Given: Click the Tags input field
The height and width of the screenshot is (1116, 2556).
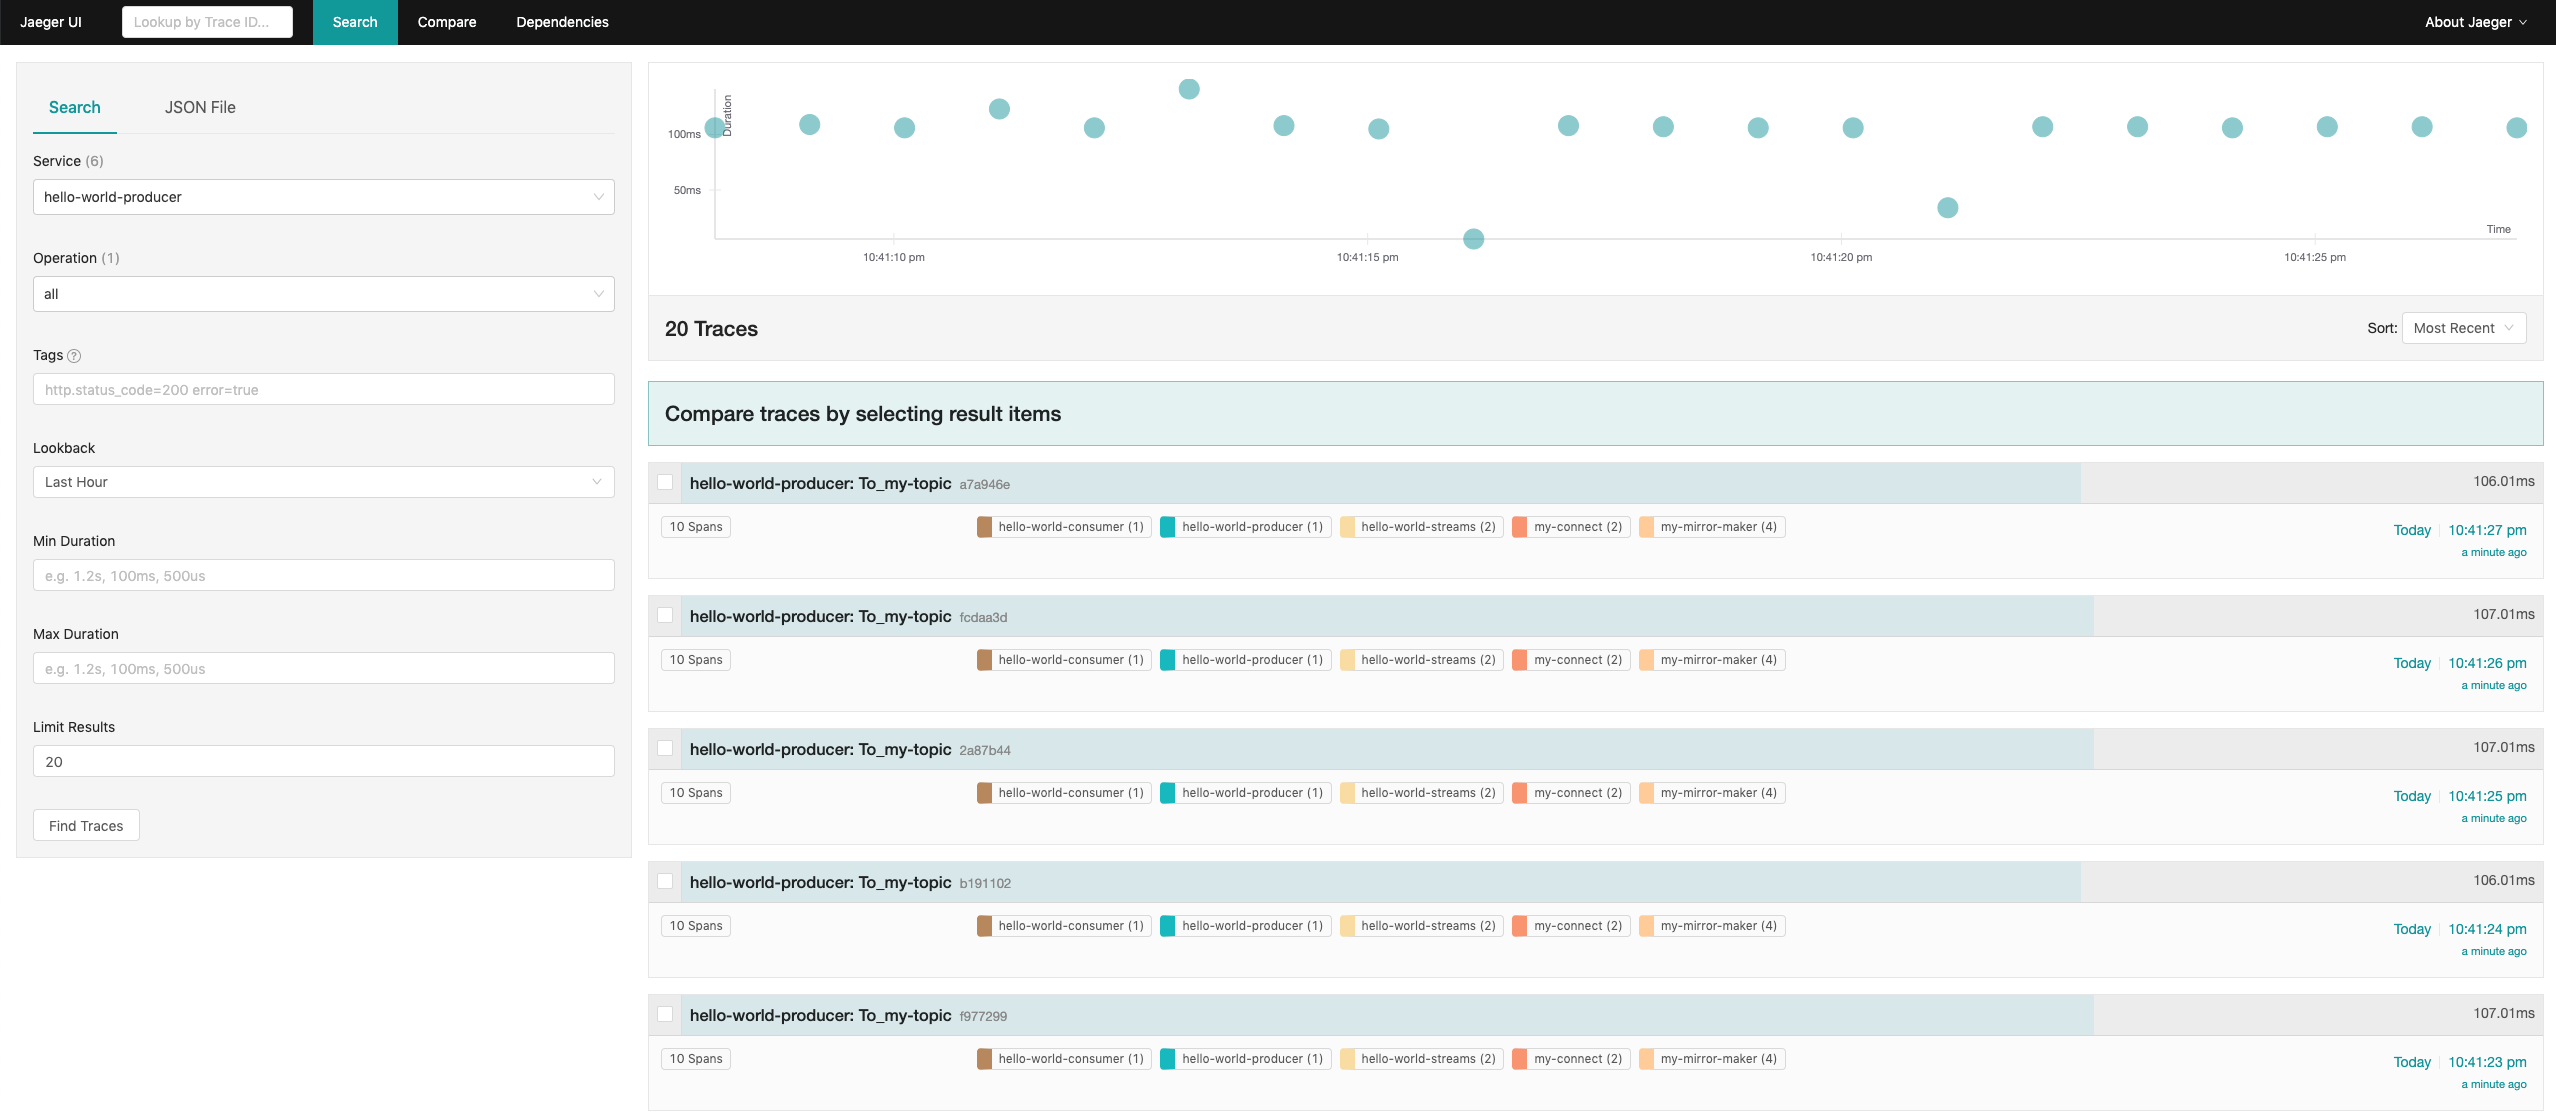Looking at the screenshot, I should pyautogui.click(x=324, y=390).
